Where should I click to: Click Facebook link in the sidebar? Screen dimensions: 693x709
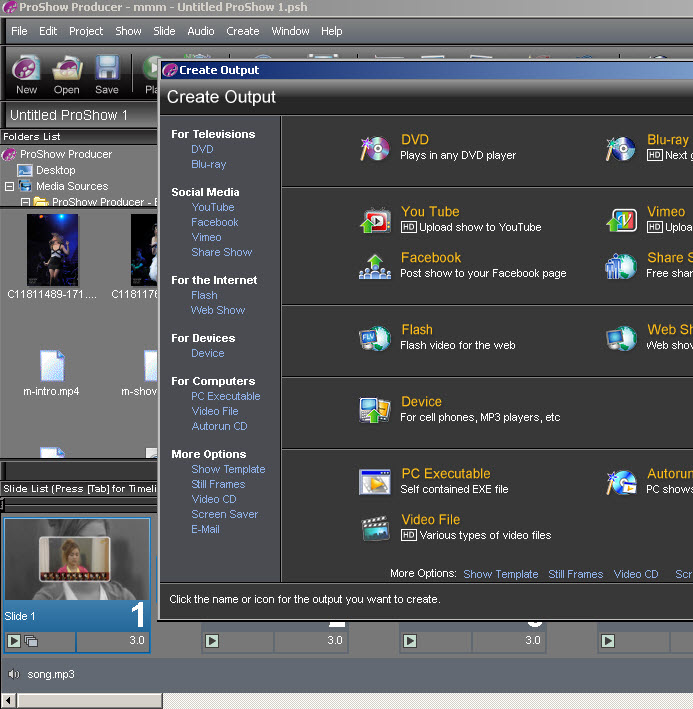pyautogui.click(x=214, y=222)
